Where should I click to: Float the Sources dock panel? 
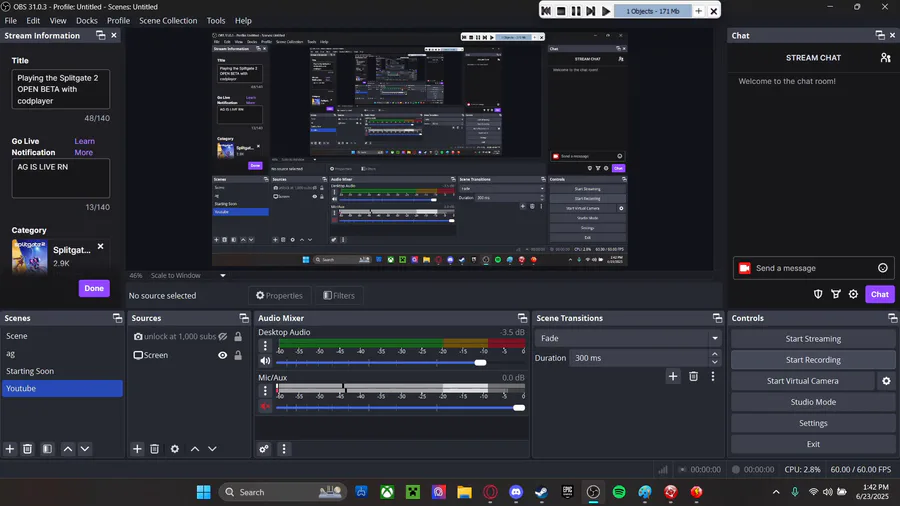pos(244,318)
